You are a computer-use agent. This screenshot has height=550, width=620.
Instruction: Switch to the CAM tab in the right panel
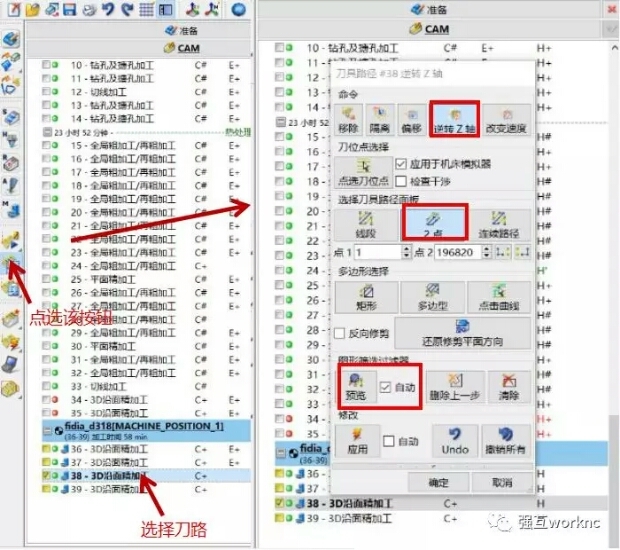click(x=429, y=29)
